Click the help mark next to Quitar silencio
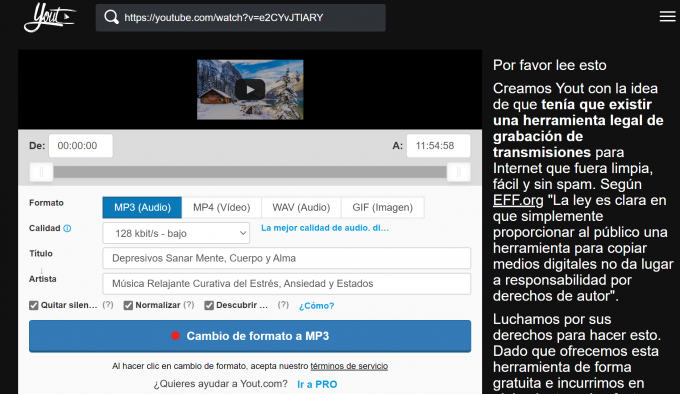 tap(108, 305)
